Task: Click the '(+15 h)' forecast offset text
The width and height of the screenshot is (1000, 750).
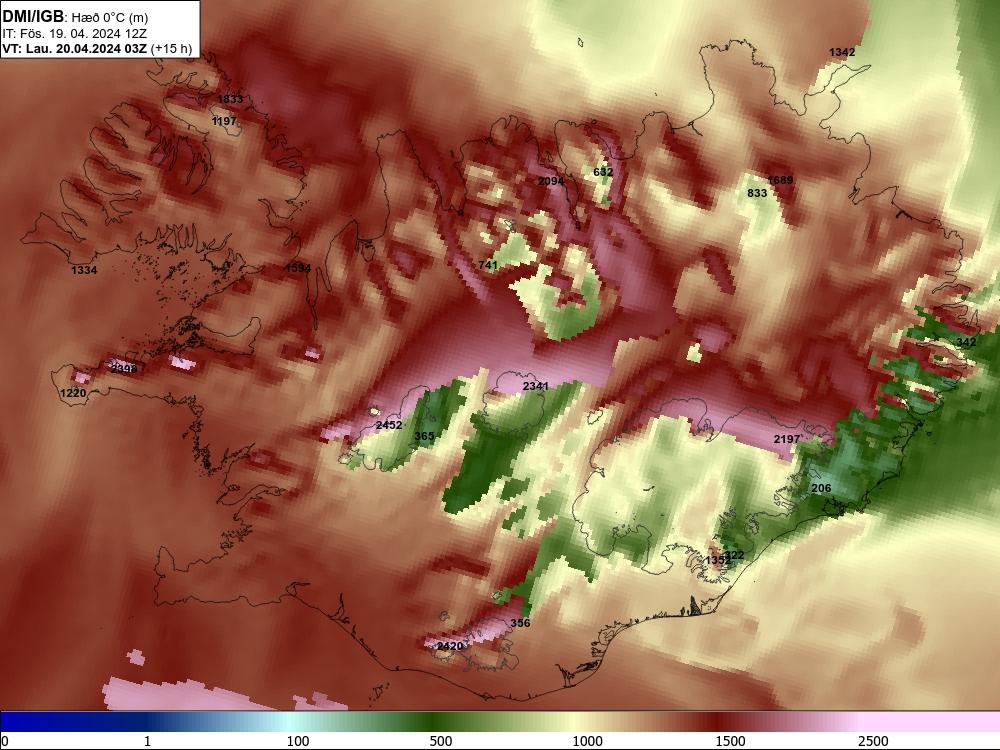Action: point(172,49)
